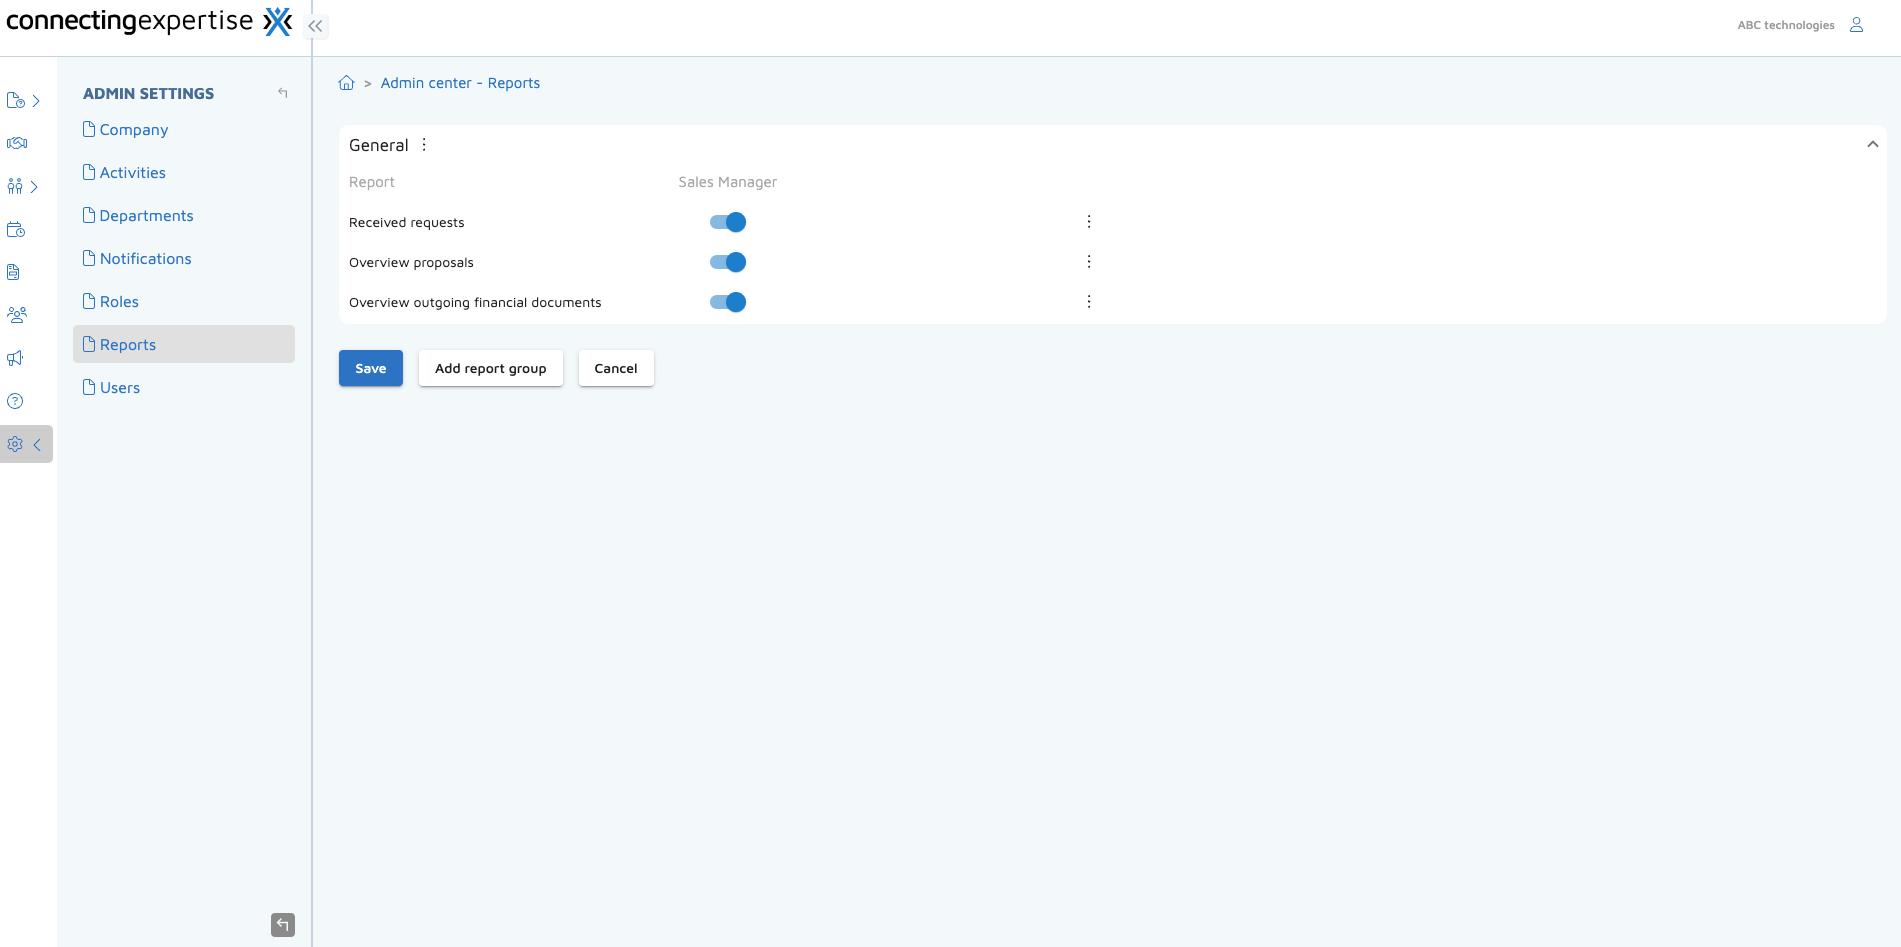Image resolution: width=1901 pixels, height=947 pixels.
Task: Save the report settings
Action: 370,368
